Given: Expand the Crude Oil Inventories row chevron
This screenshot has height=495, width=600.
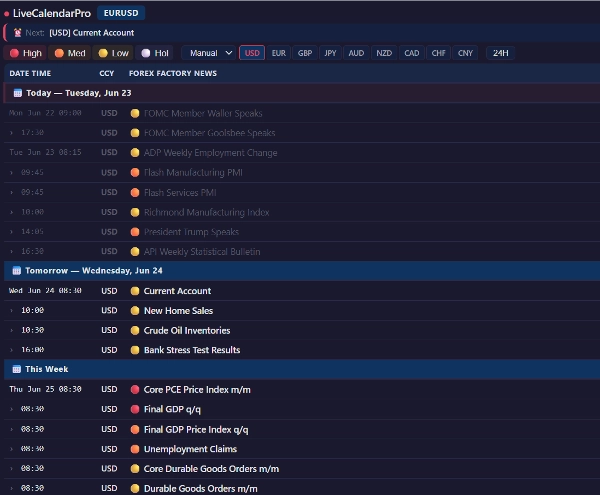Looking at the screenshot, I should coord(11,330).
